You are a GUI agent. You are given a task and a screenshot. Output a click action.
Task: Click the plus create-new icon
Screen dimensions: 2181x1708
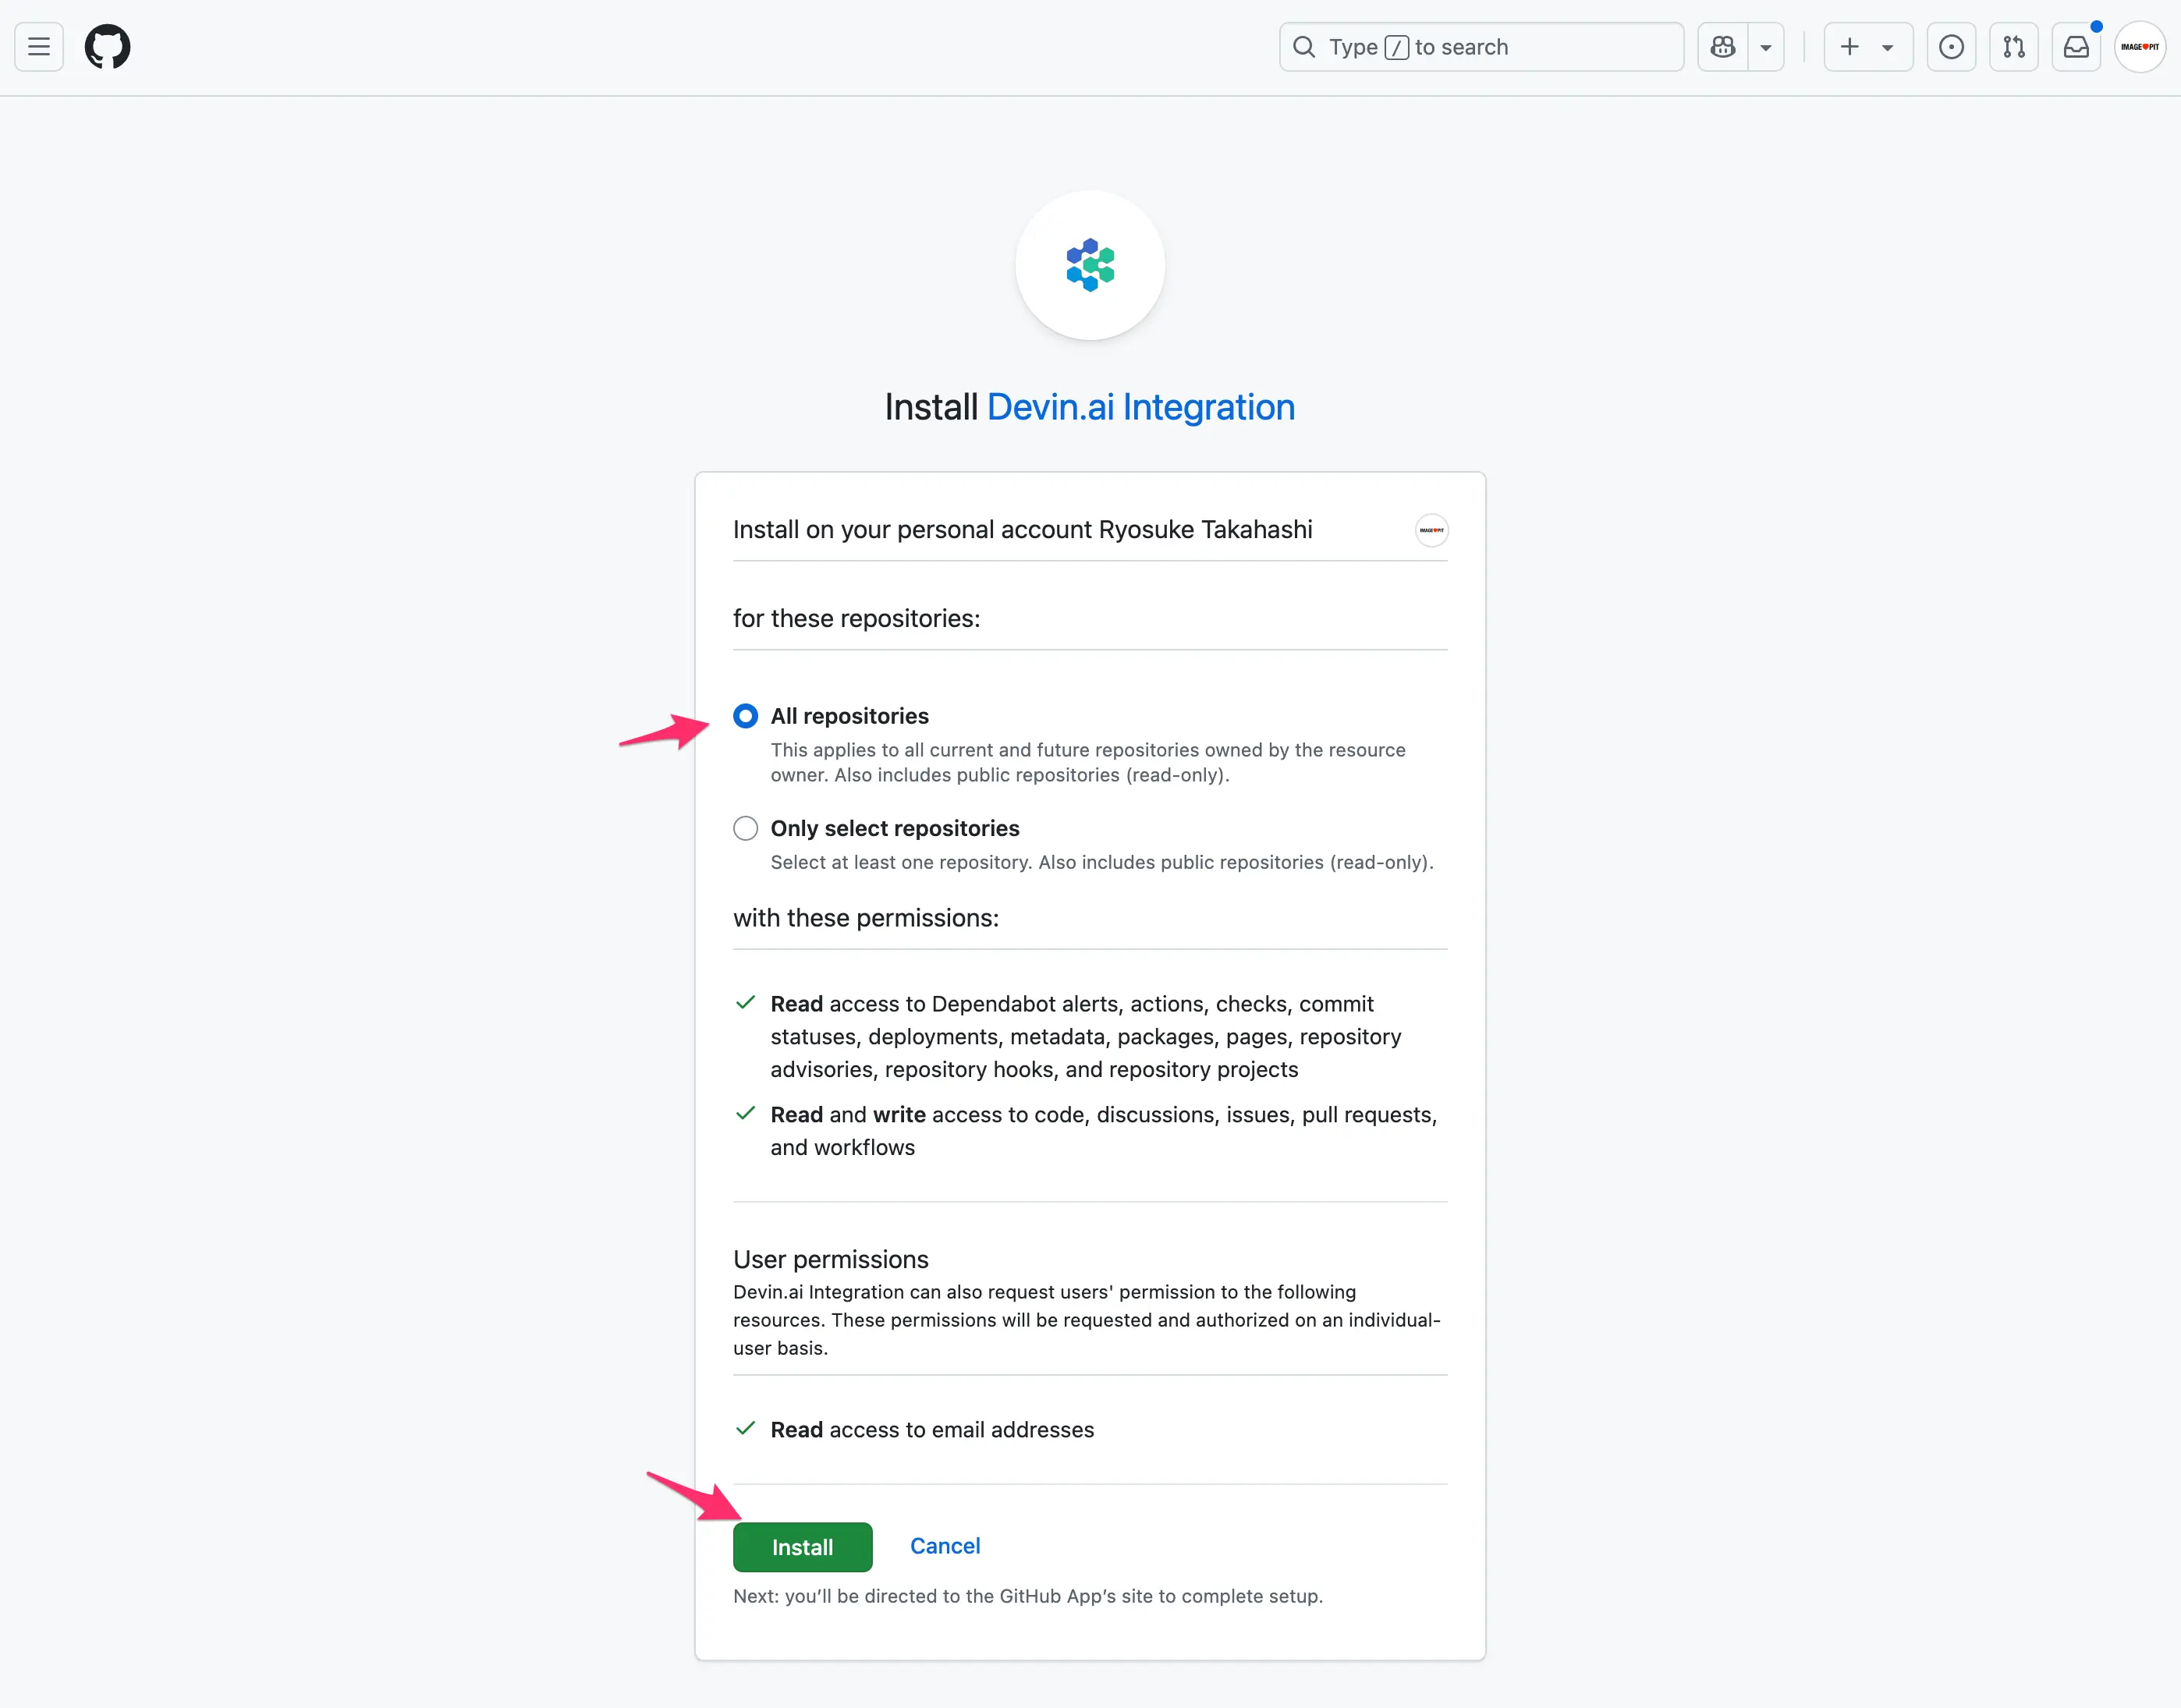tap(1850, 47)
